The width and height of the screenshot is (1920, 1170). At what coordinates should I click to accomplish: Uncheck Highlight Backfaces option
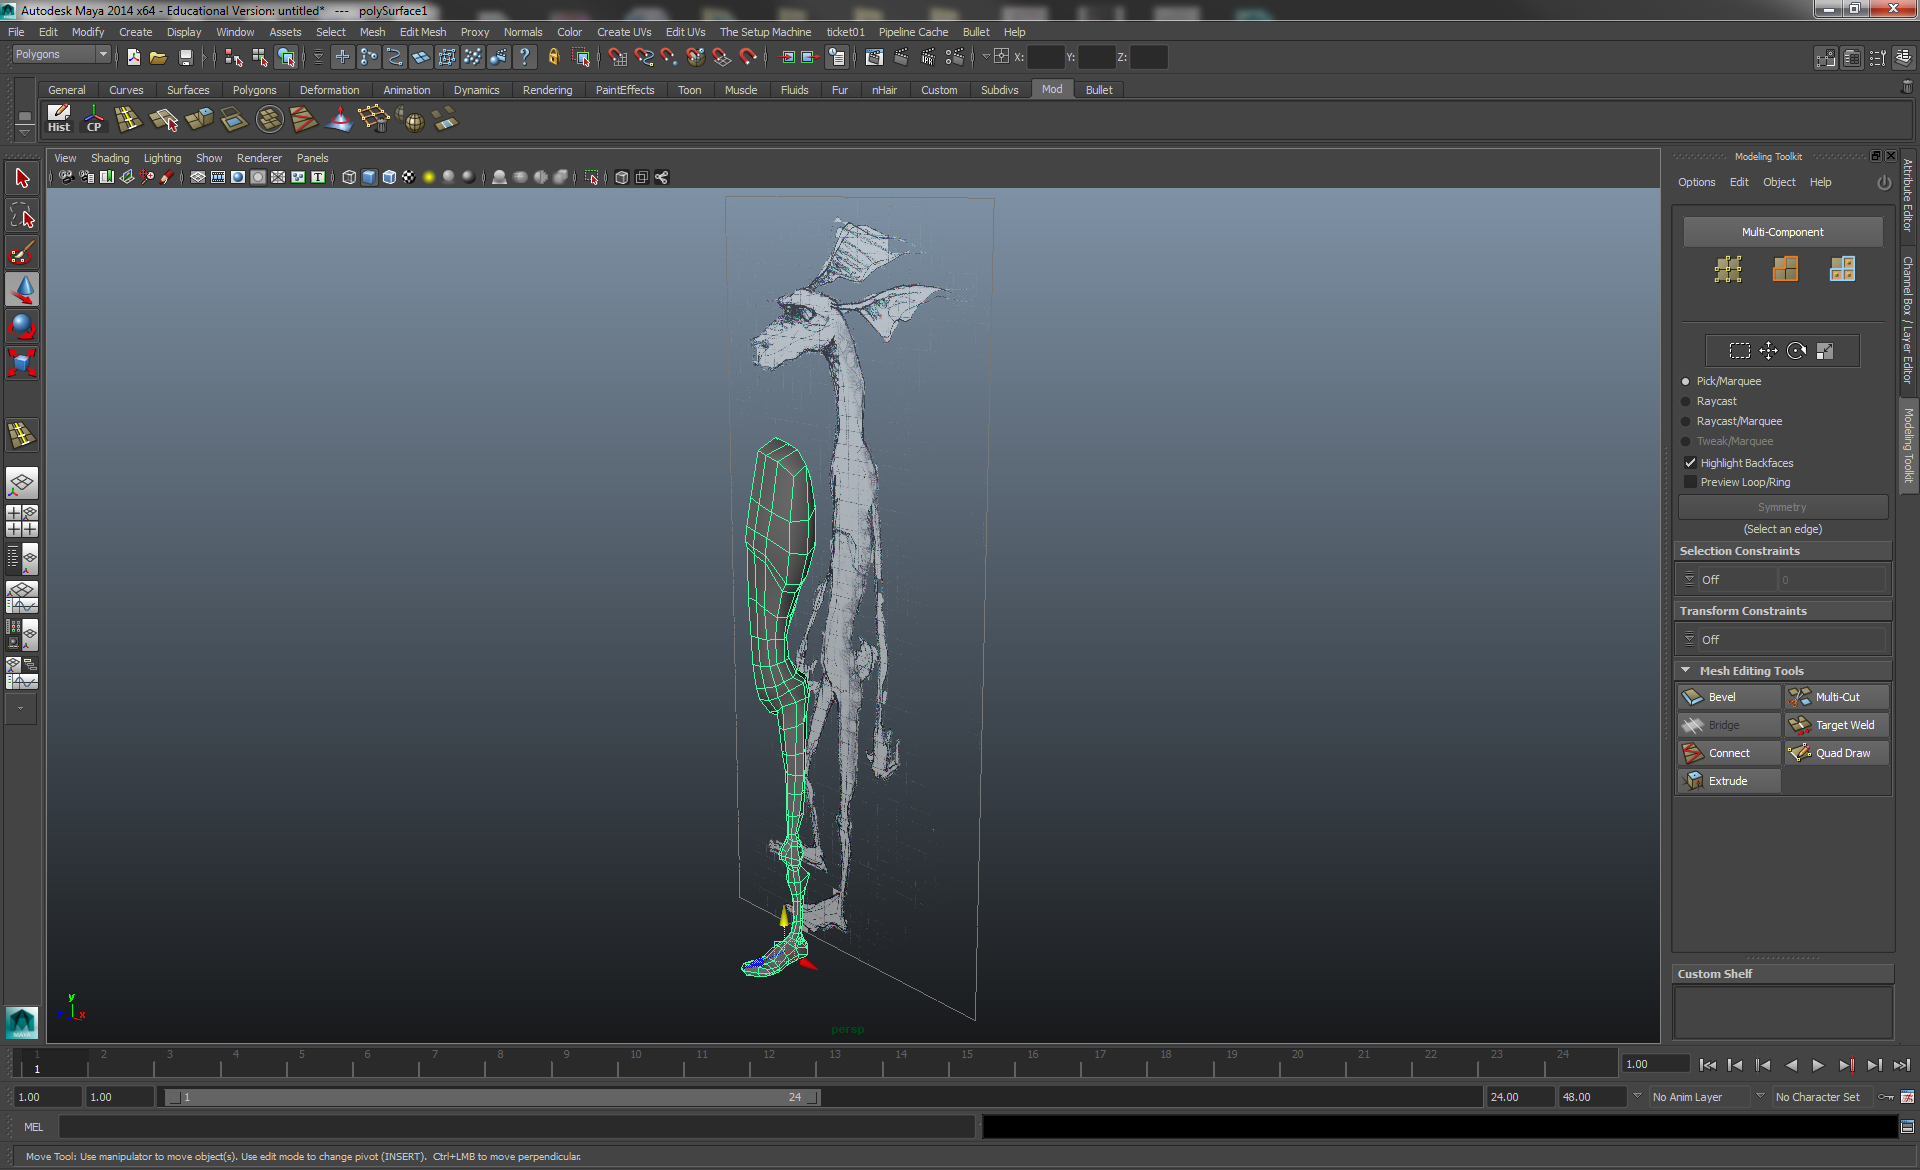point(1691,463)
